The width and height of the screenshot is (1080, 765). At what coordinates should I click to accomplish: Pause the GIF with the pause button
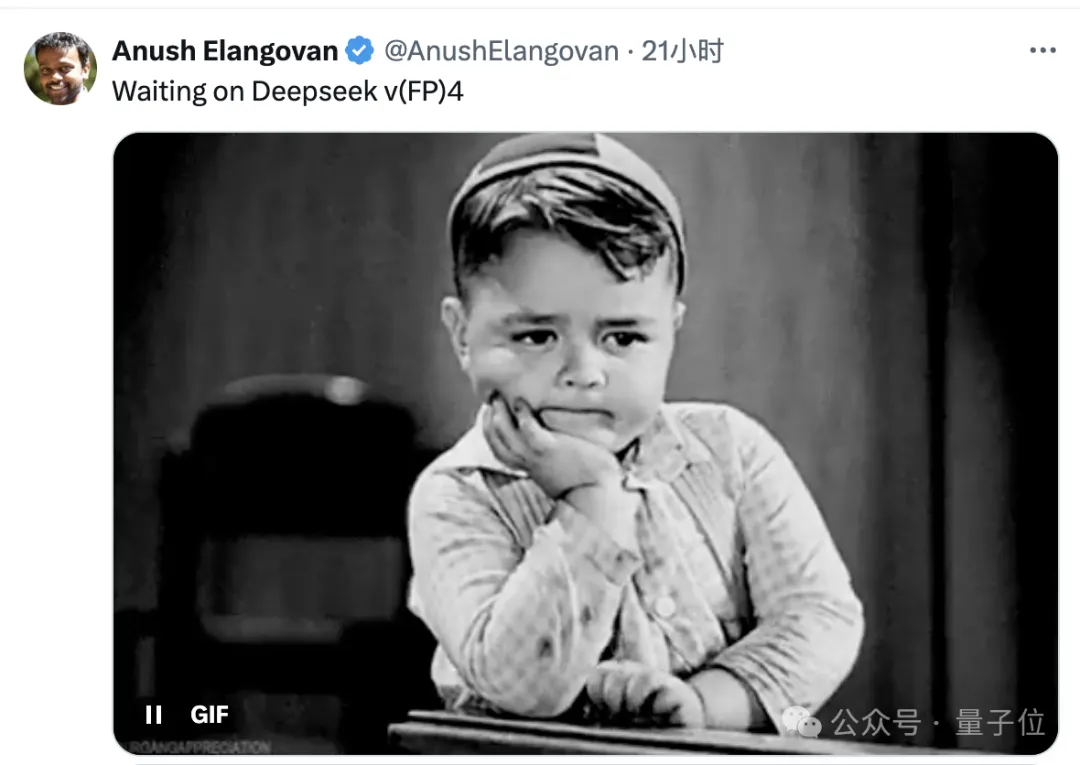(x=154, y=715)
